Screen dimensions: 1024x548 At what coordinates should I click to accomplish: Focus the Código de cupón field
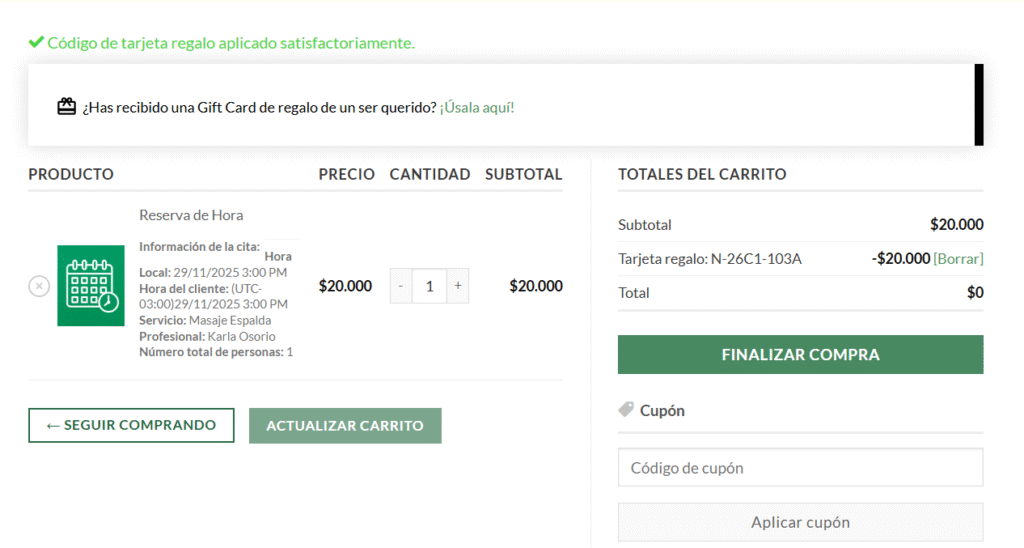tap(800, 467)
